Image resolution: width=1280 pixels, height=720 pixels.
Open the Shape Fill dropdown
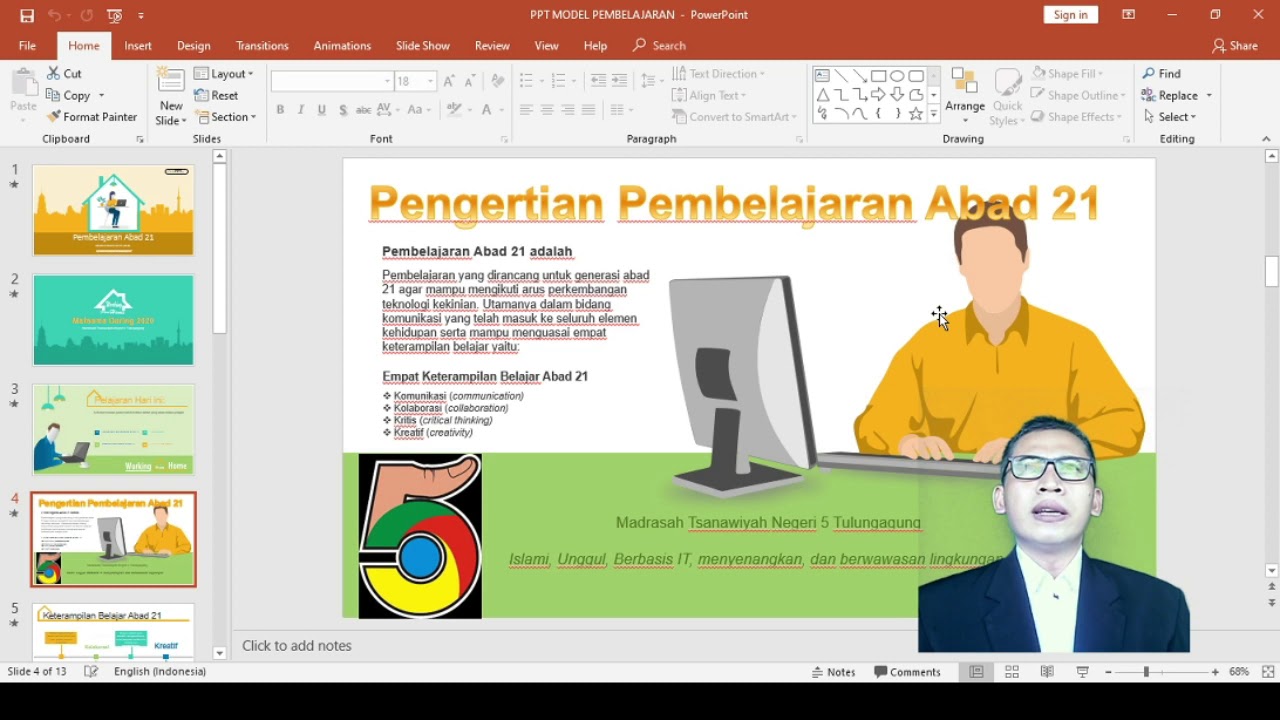point(1068,73)
